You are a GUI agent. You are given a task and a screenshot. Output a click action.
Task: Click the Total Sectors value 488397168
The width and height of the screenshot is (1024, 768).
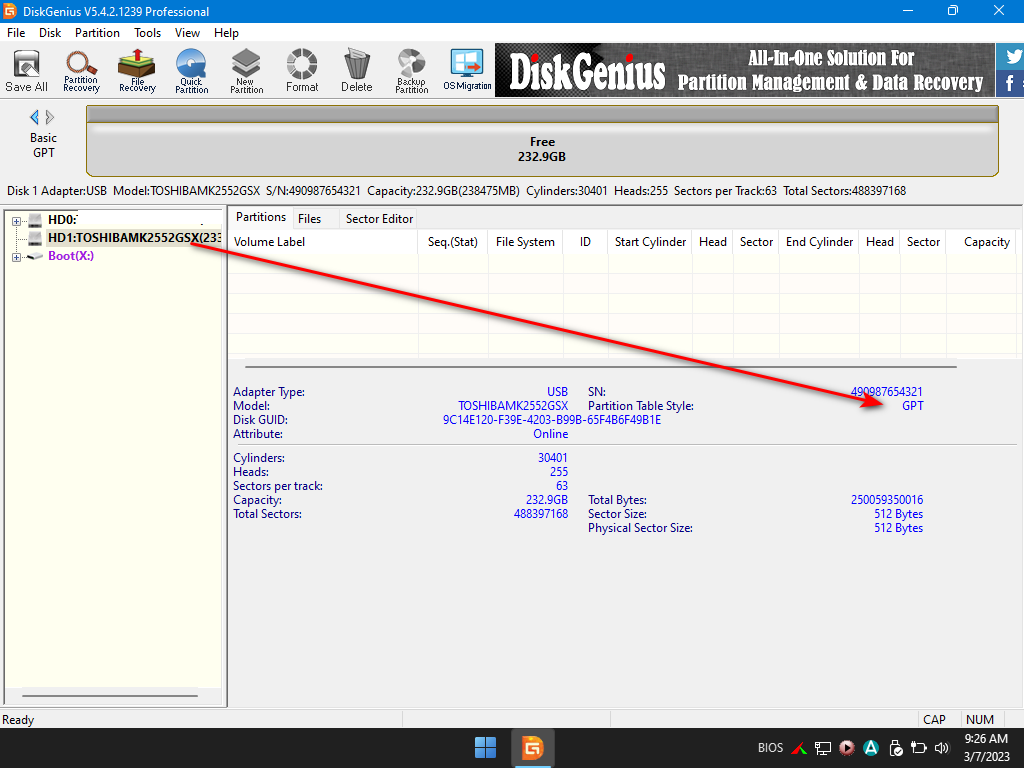[541, 514]
